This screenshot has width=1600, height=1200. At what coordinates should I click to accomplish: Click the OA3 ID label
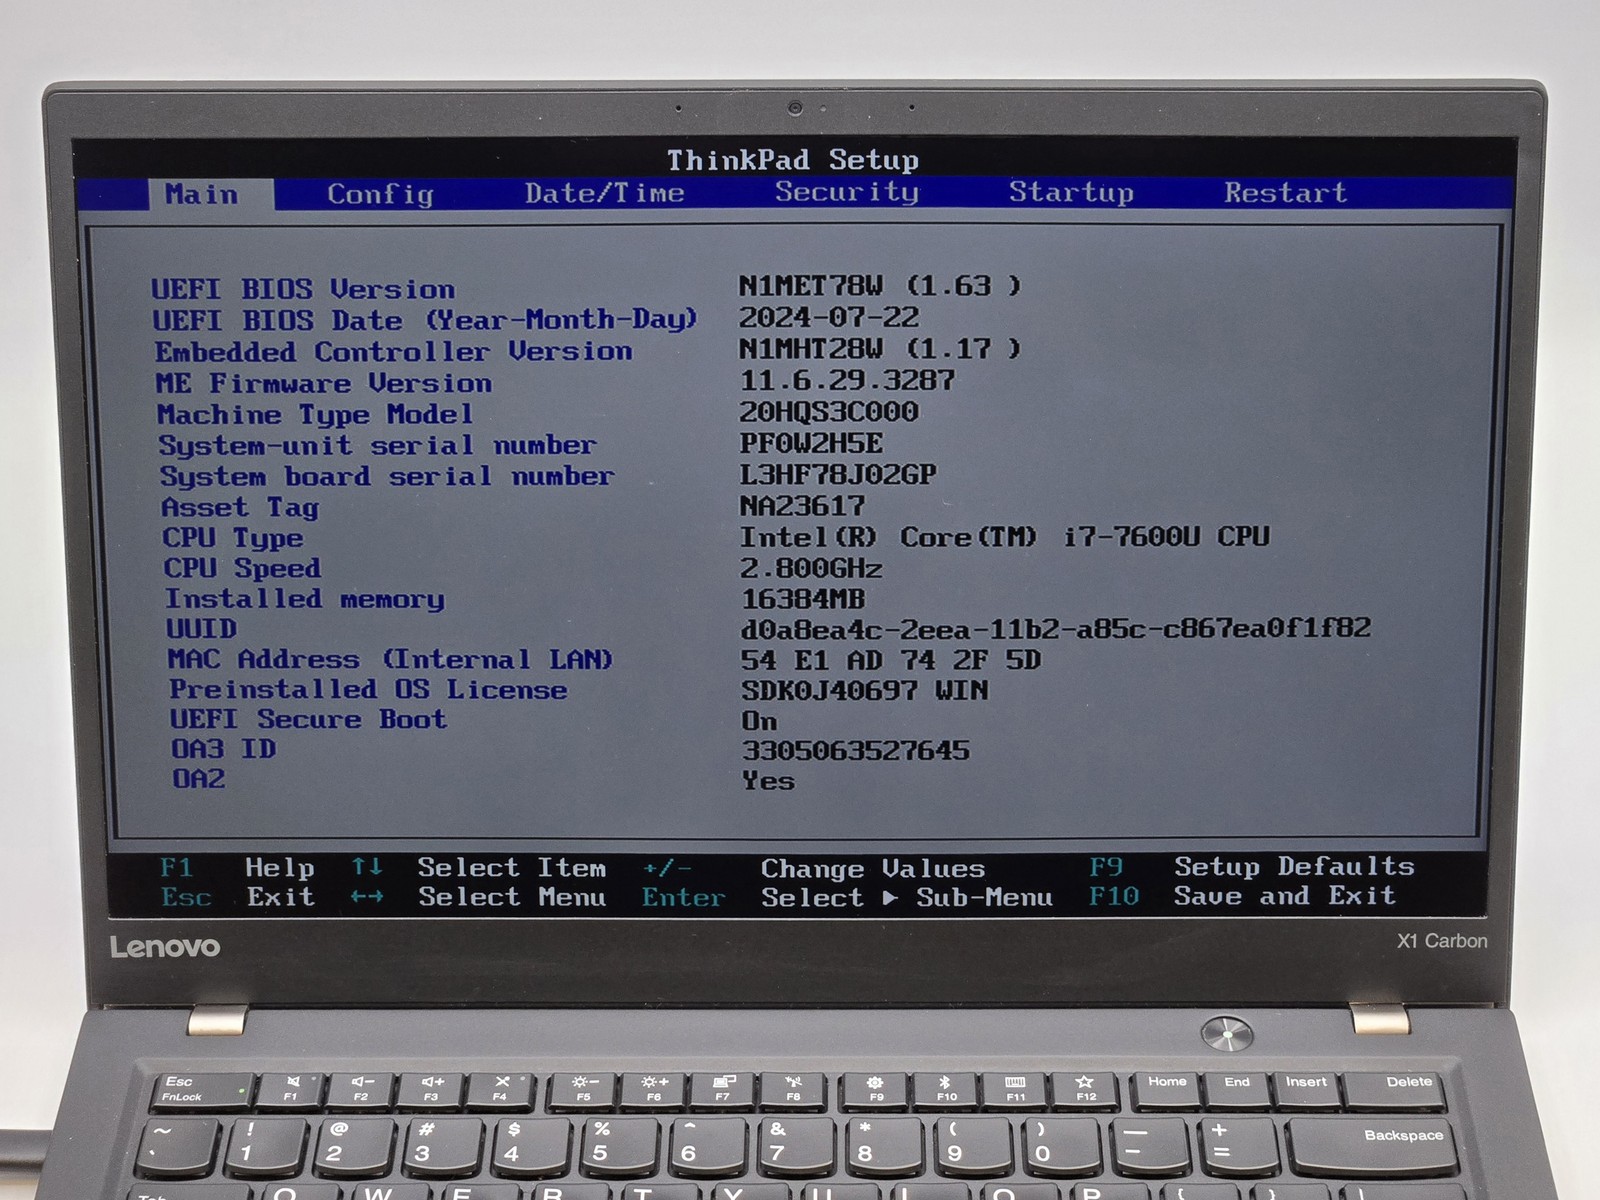(224, 749)
